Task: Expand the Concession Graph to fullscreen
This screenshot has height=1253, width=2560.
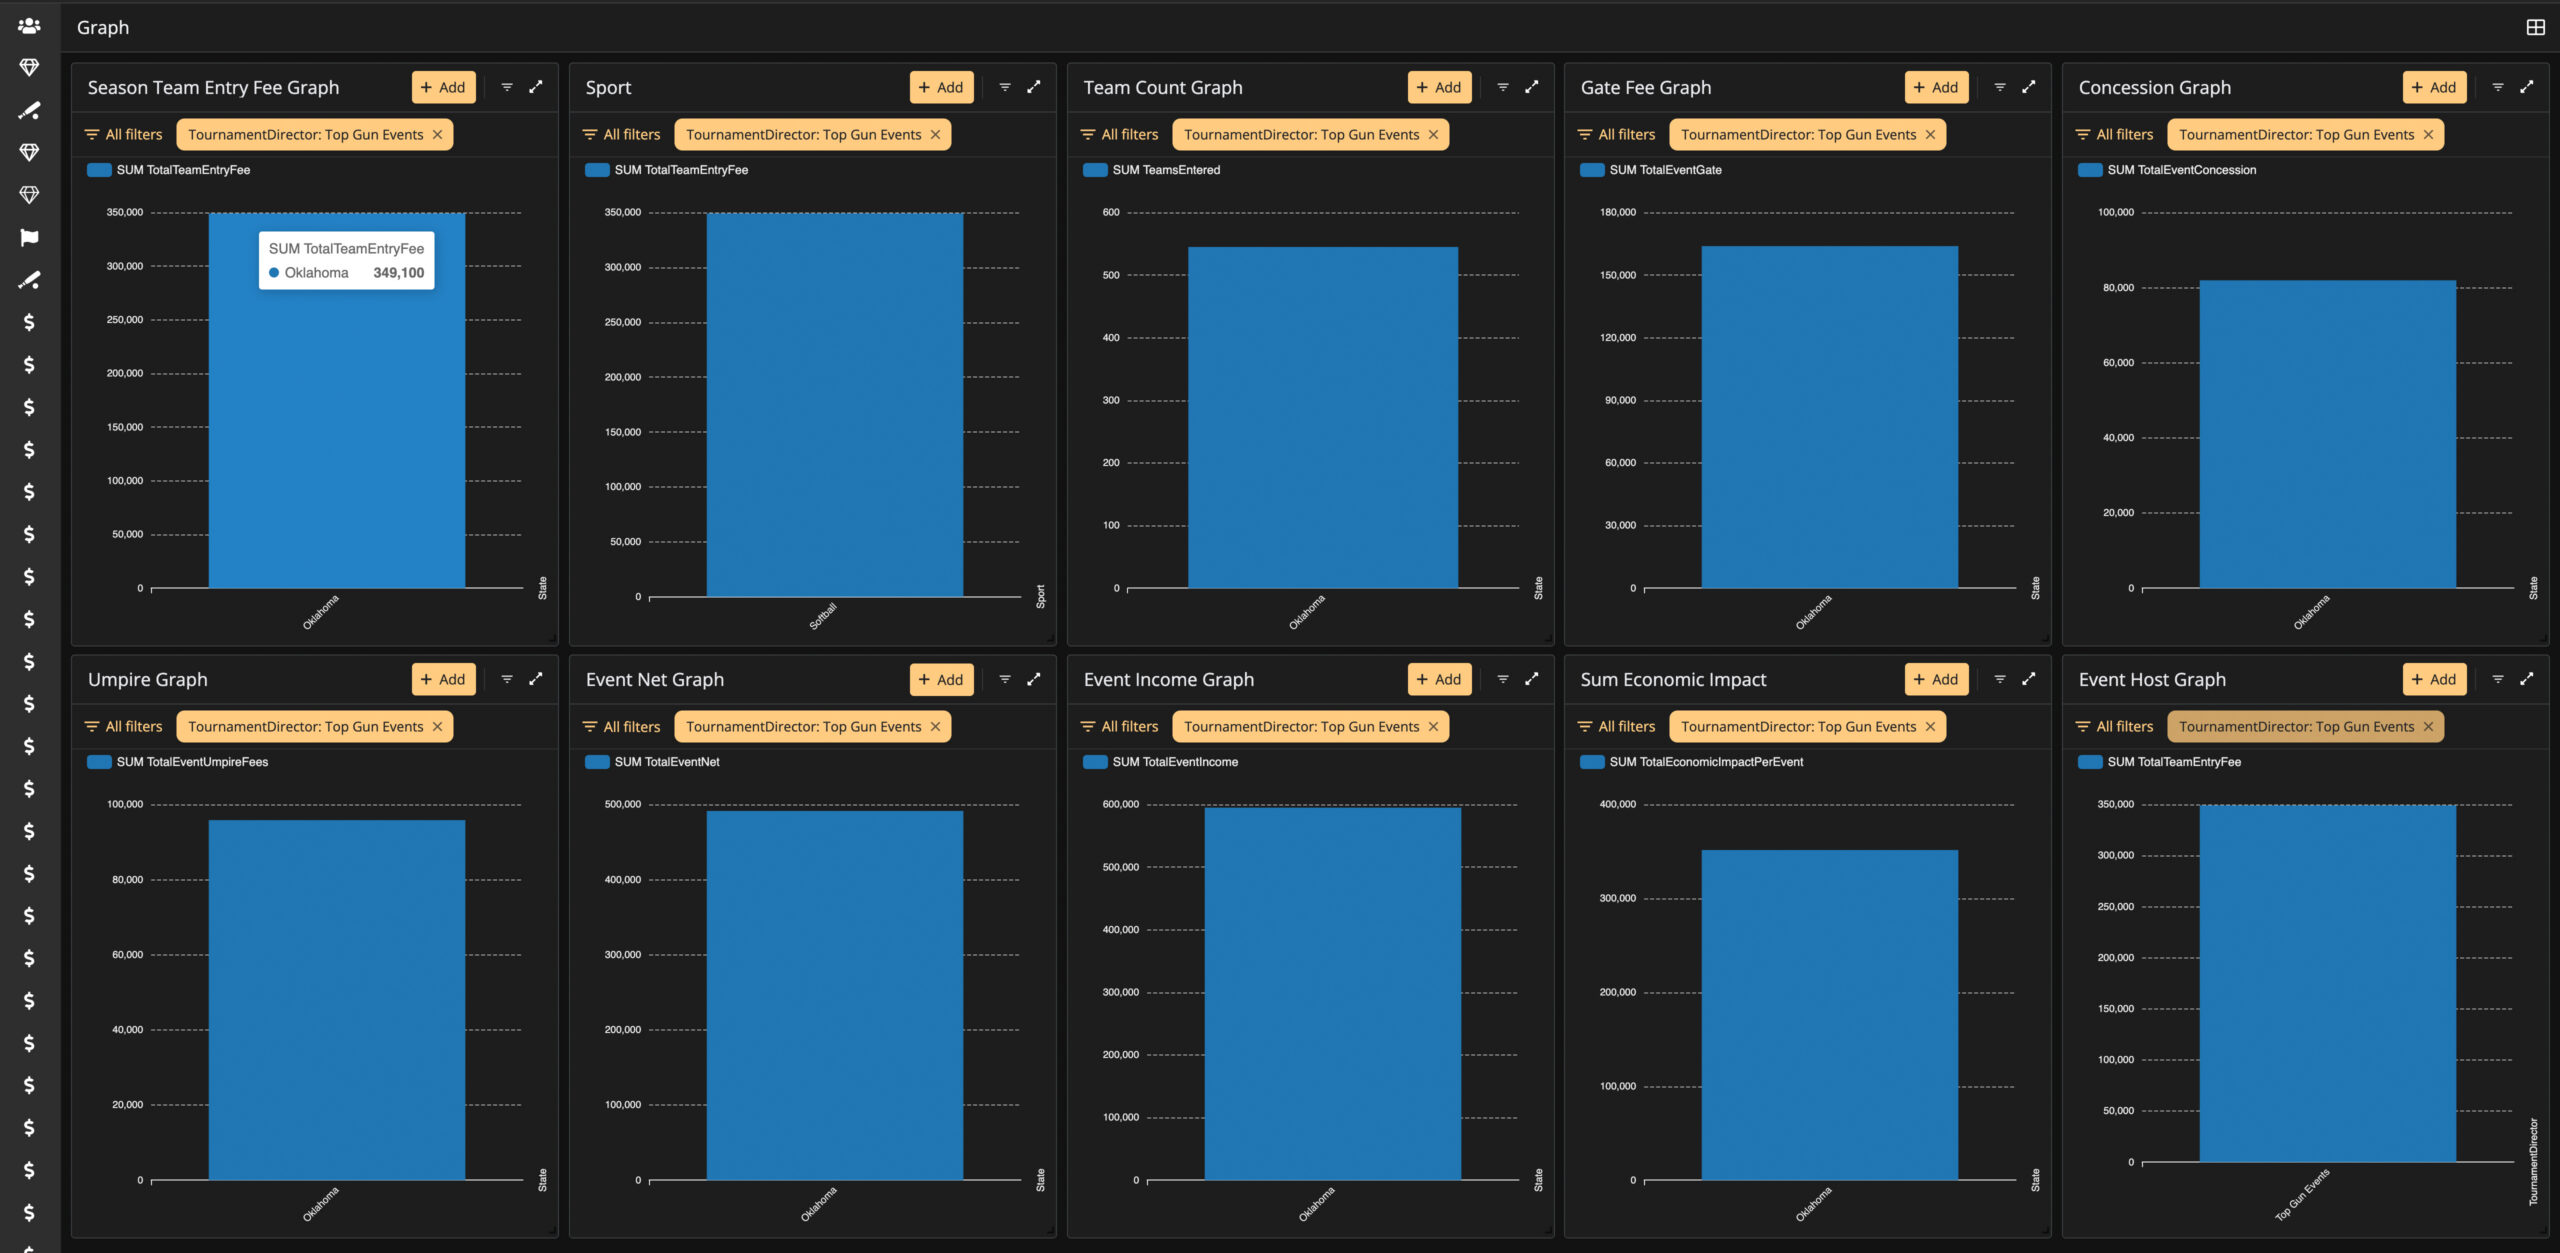Action: [2527, 87]
